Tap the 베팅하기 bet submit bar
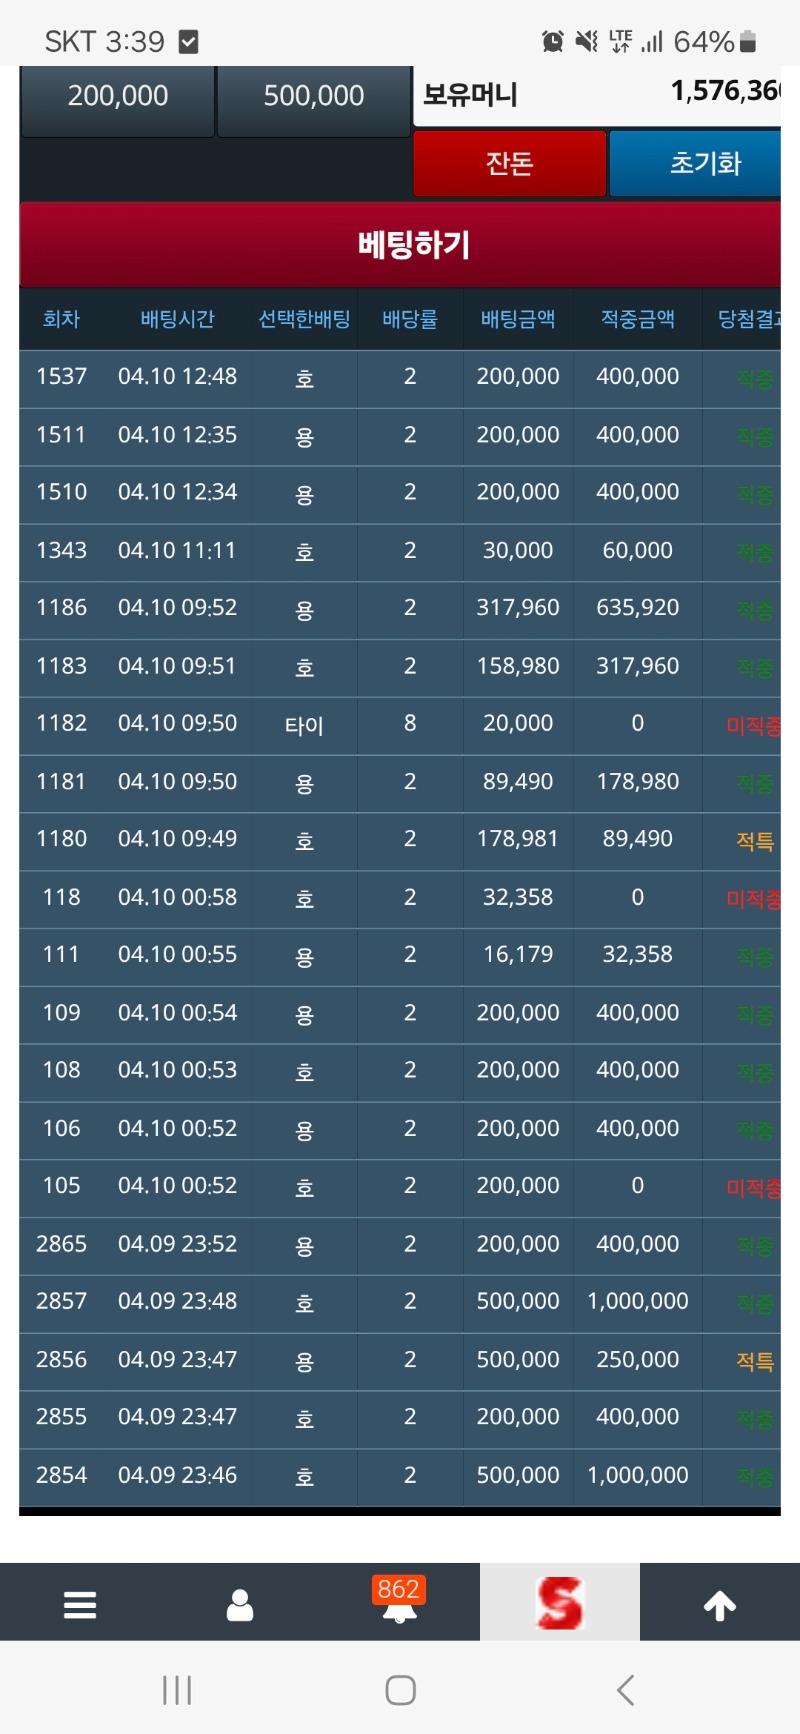Screen dimensions: 800x1734 (400, 245)
